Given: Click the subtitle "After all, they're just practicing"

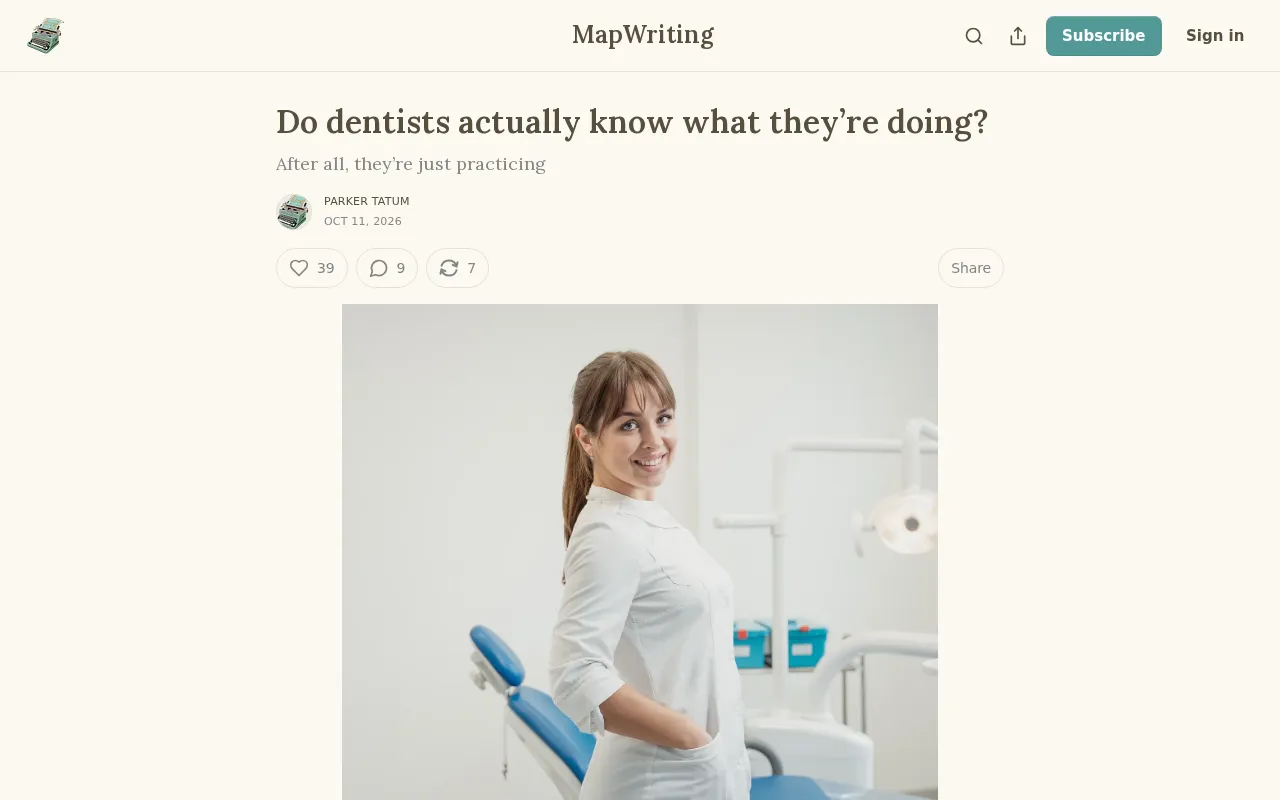Looking at the screenshot, I should click(411, 164).
